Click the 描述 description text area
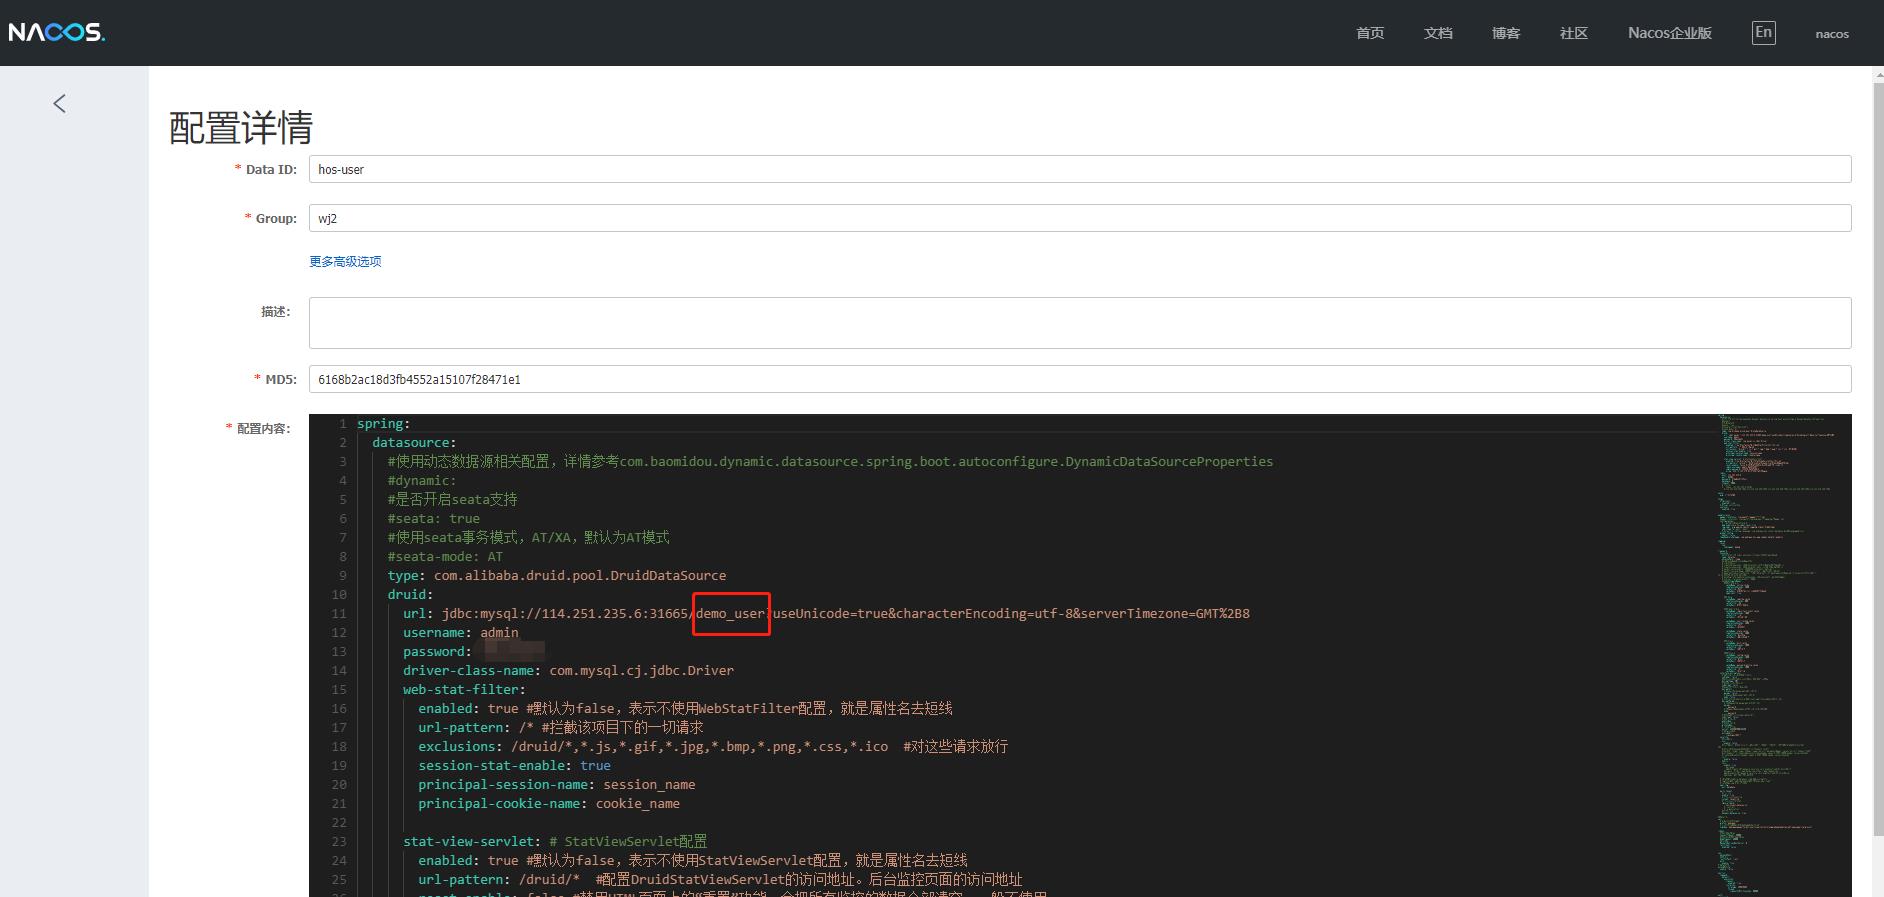Image resolution: width=1884 pixels, height=897 pixels. [x=1079, y=323]
